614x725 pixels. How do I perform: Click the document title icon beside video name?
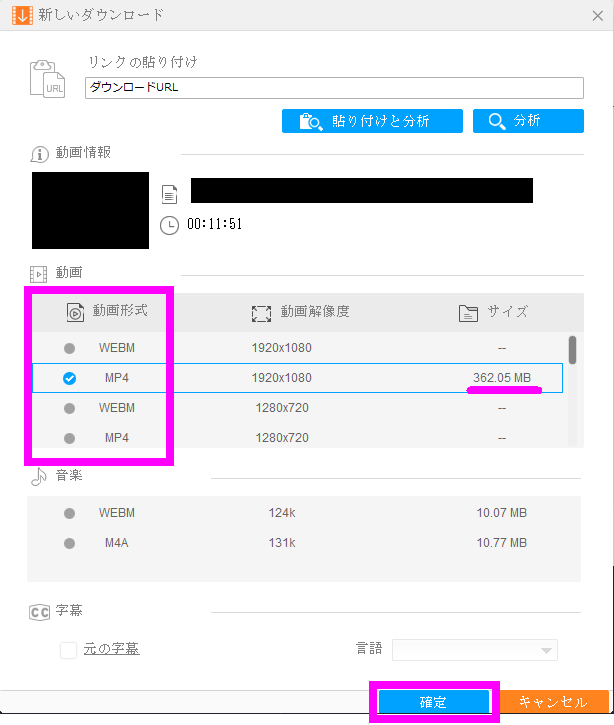(169, 194)
